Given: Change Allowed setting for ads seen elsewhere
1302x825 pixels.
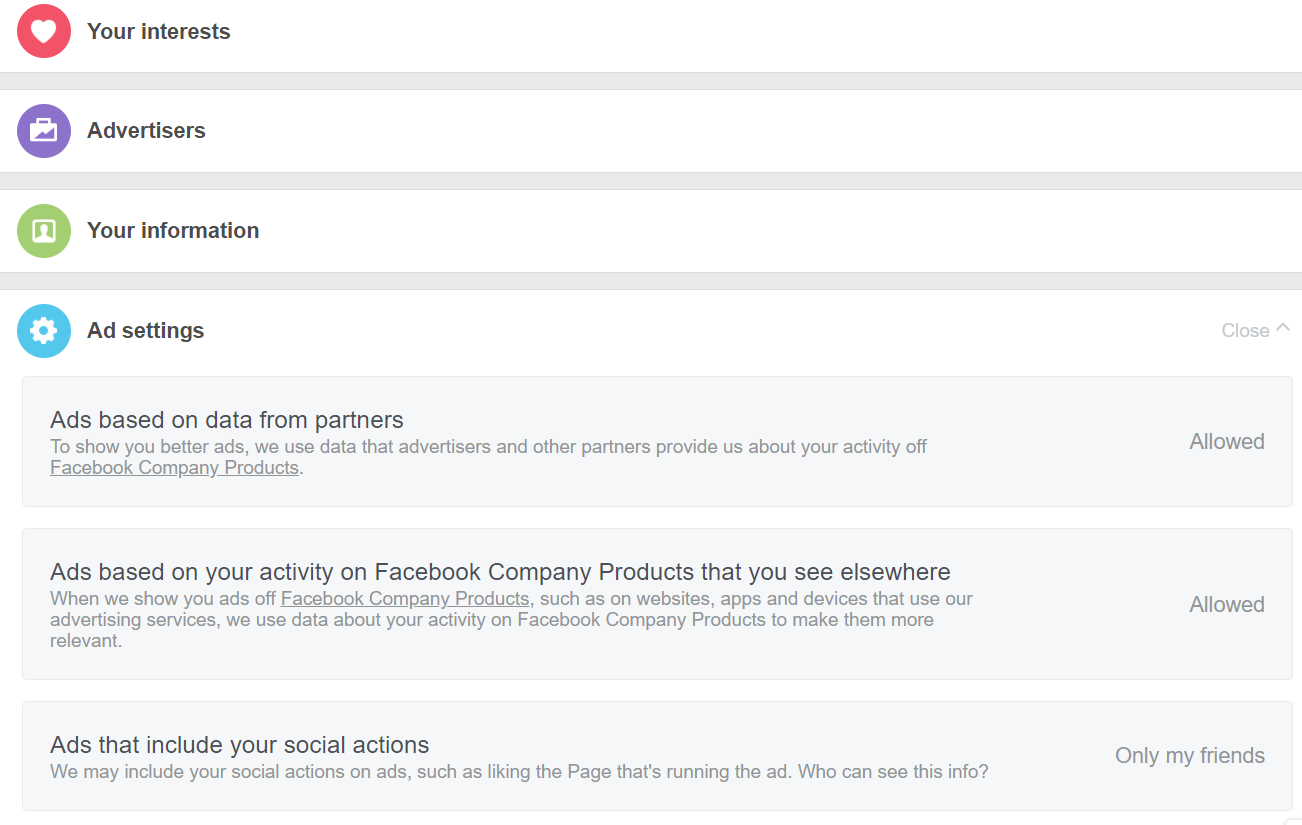Looking at the screenshot, I should [1226, 605].
